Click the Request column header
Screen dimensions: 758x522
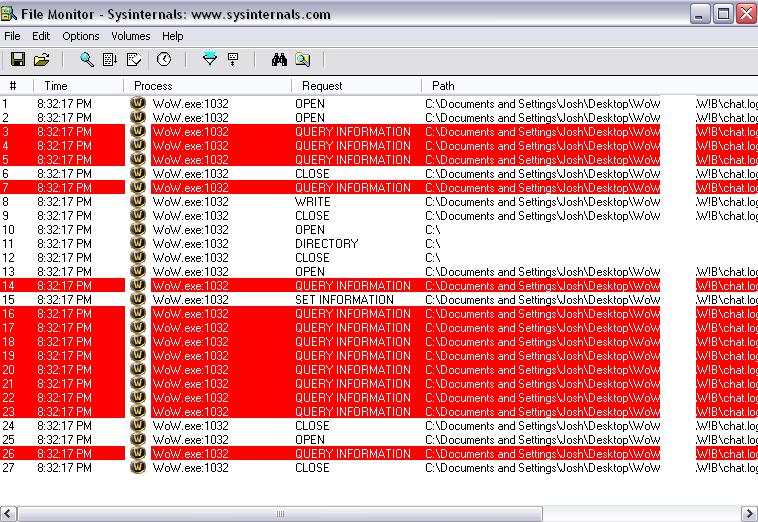pyautogui.click(x=357, y=86)
